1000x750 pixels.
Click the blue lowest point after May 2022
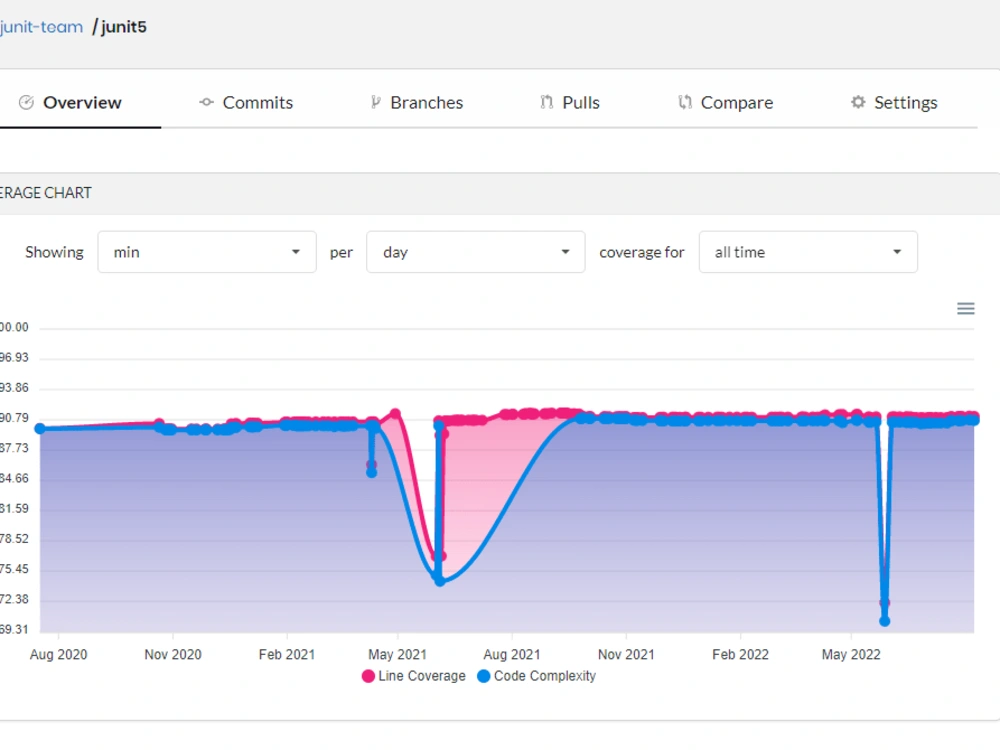pyautogui.click(x=885, y=621)
